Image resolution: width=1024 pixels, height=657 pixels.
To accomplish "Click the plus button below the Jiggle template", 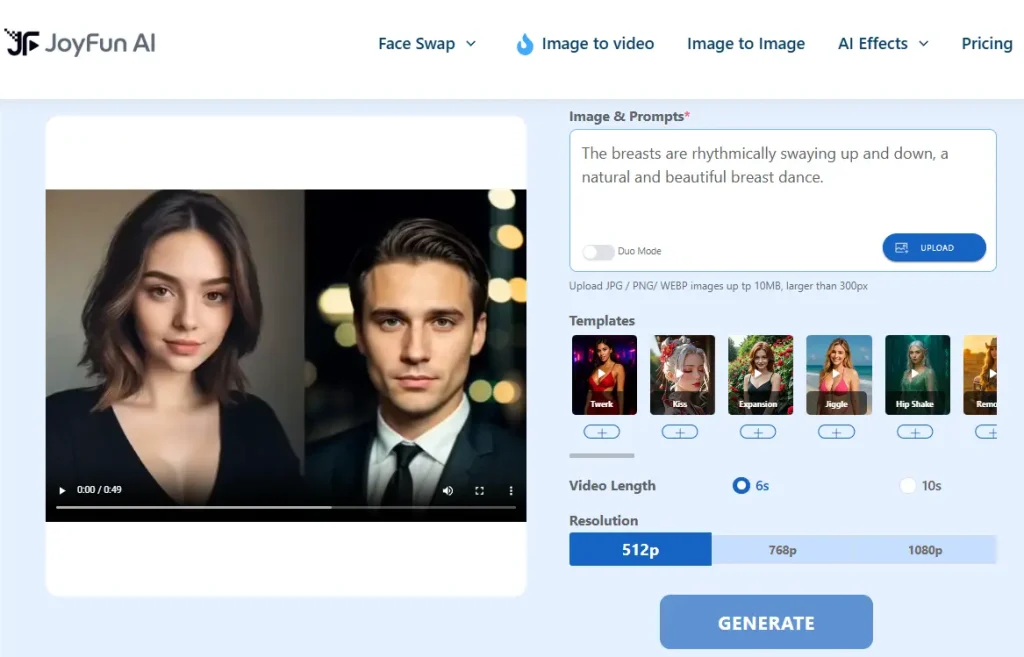I will (x=837, y=432).
